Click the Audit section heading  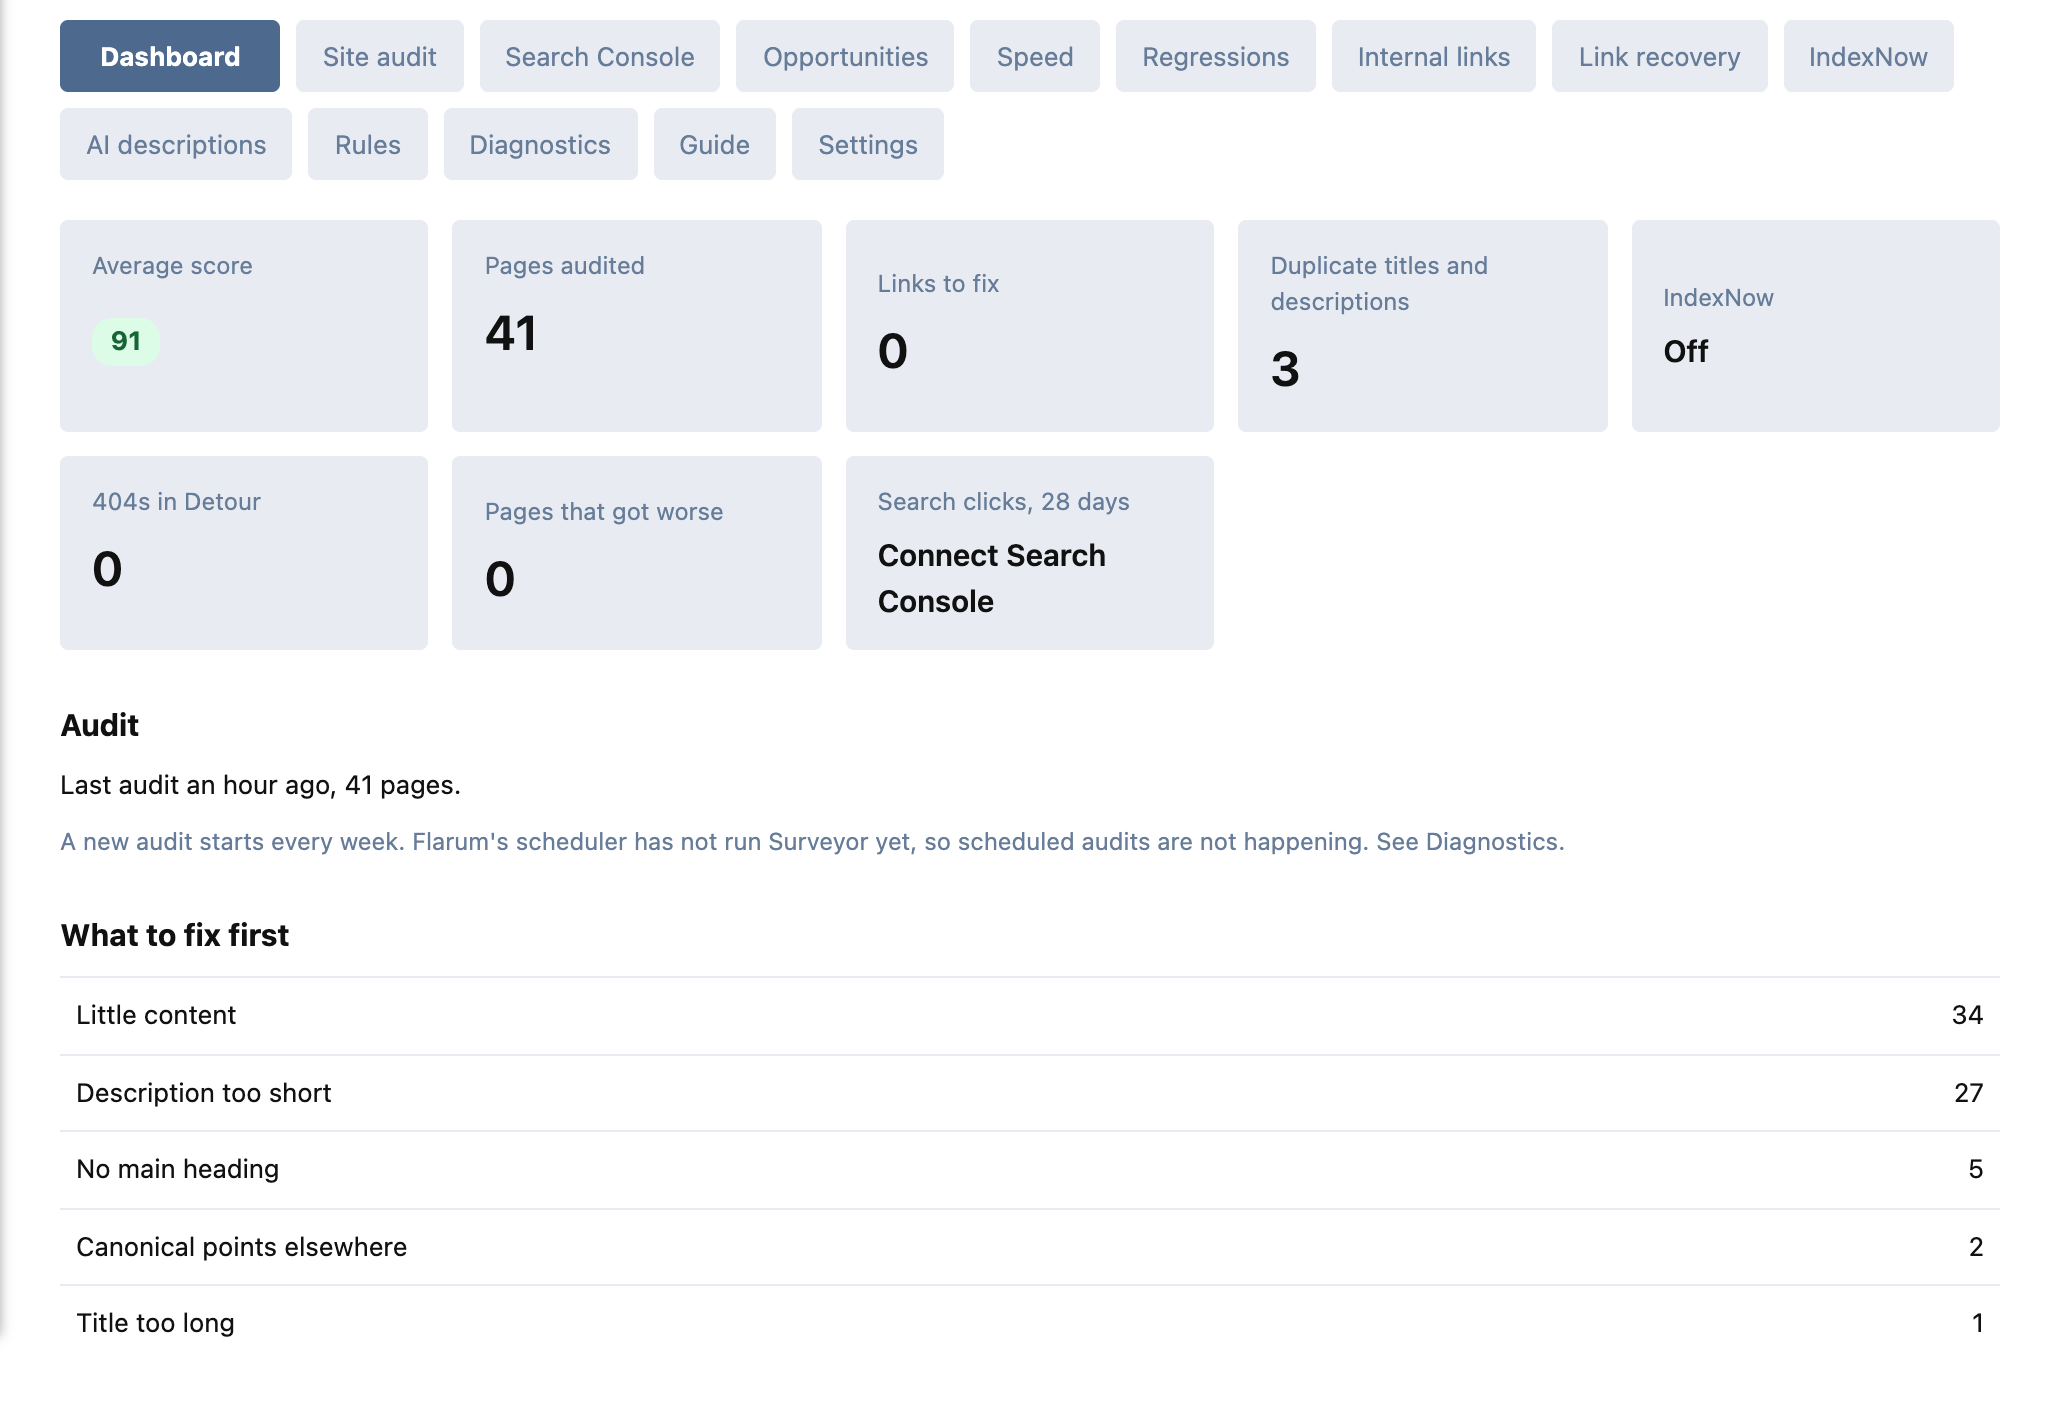point(100,725)
